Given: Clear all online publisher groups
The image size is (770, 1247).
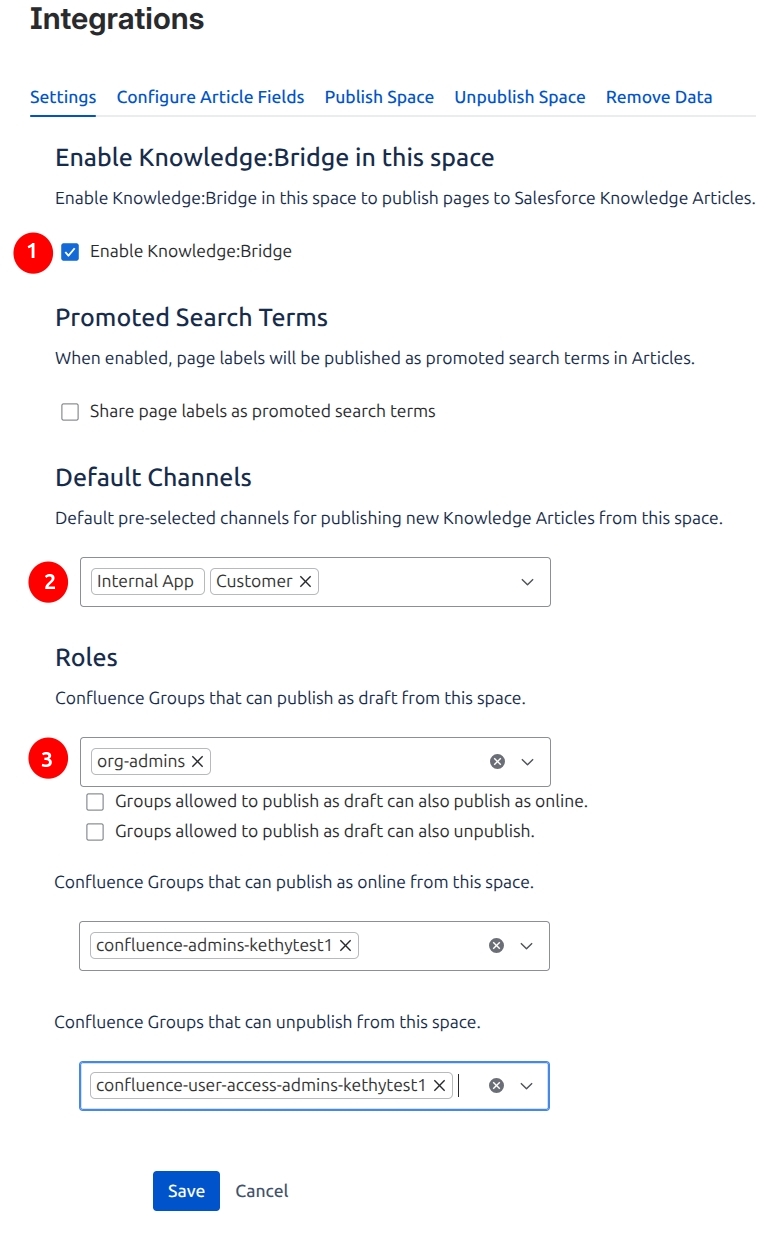Looking at the screenshot, I should [x=496, y=946].
